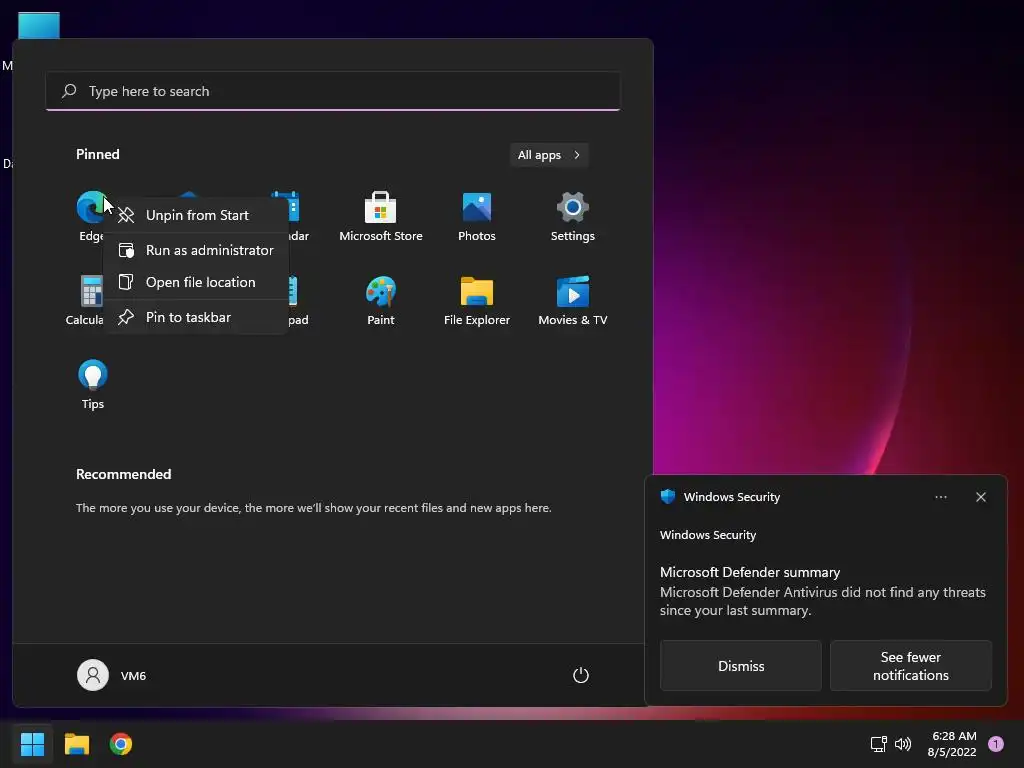Click the Microsoft Defender summary text
This screenshot has width=1024, height=768.
tap(750, 572)
